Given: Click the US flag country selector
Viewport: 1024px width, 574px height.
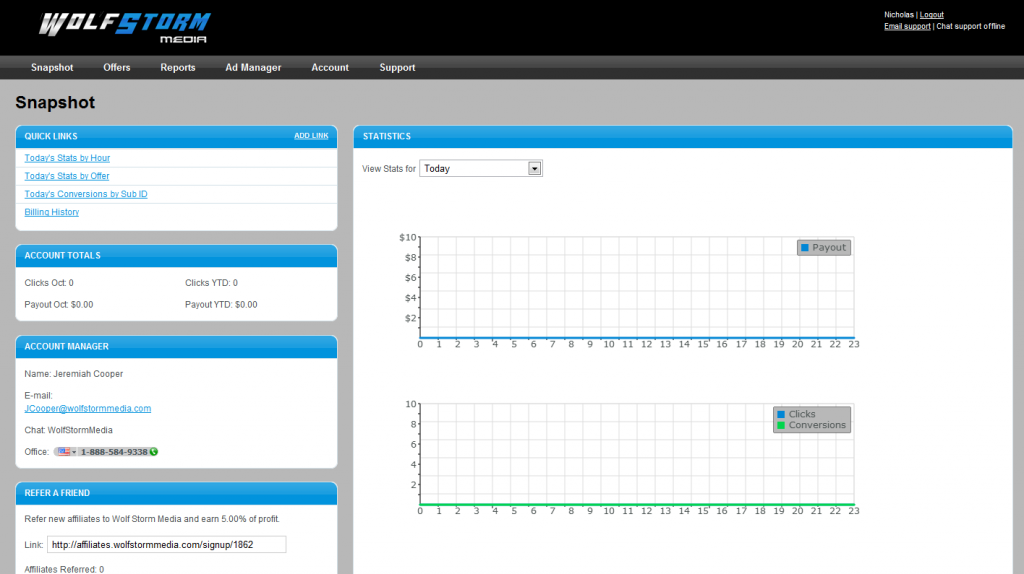Looking at the screenshot, I should (x=67, y=452).
